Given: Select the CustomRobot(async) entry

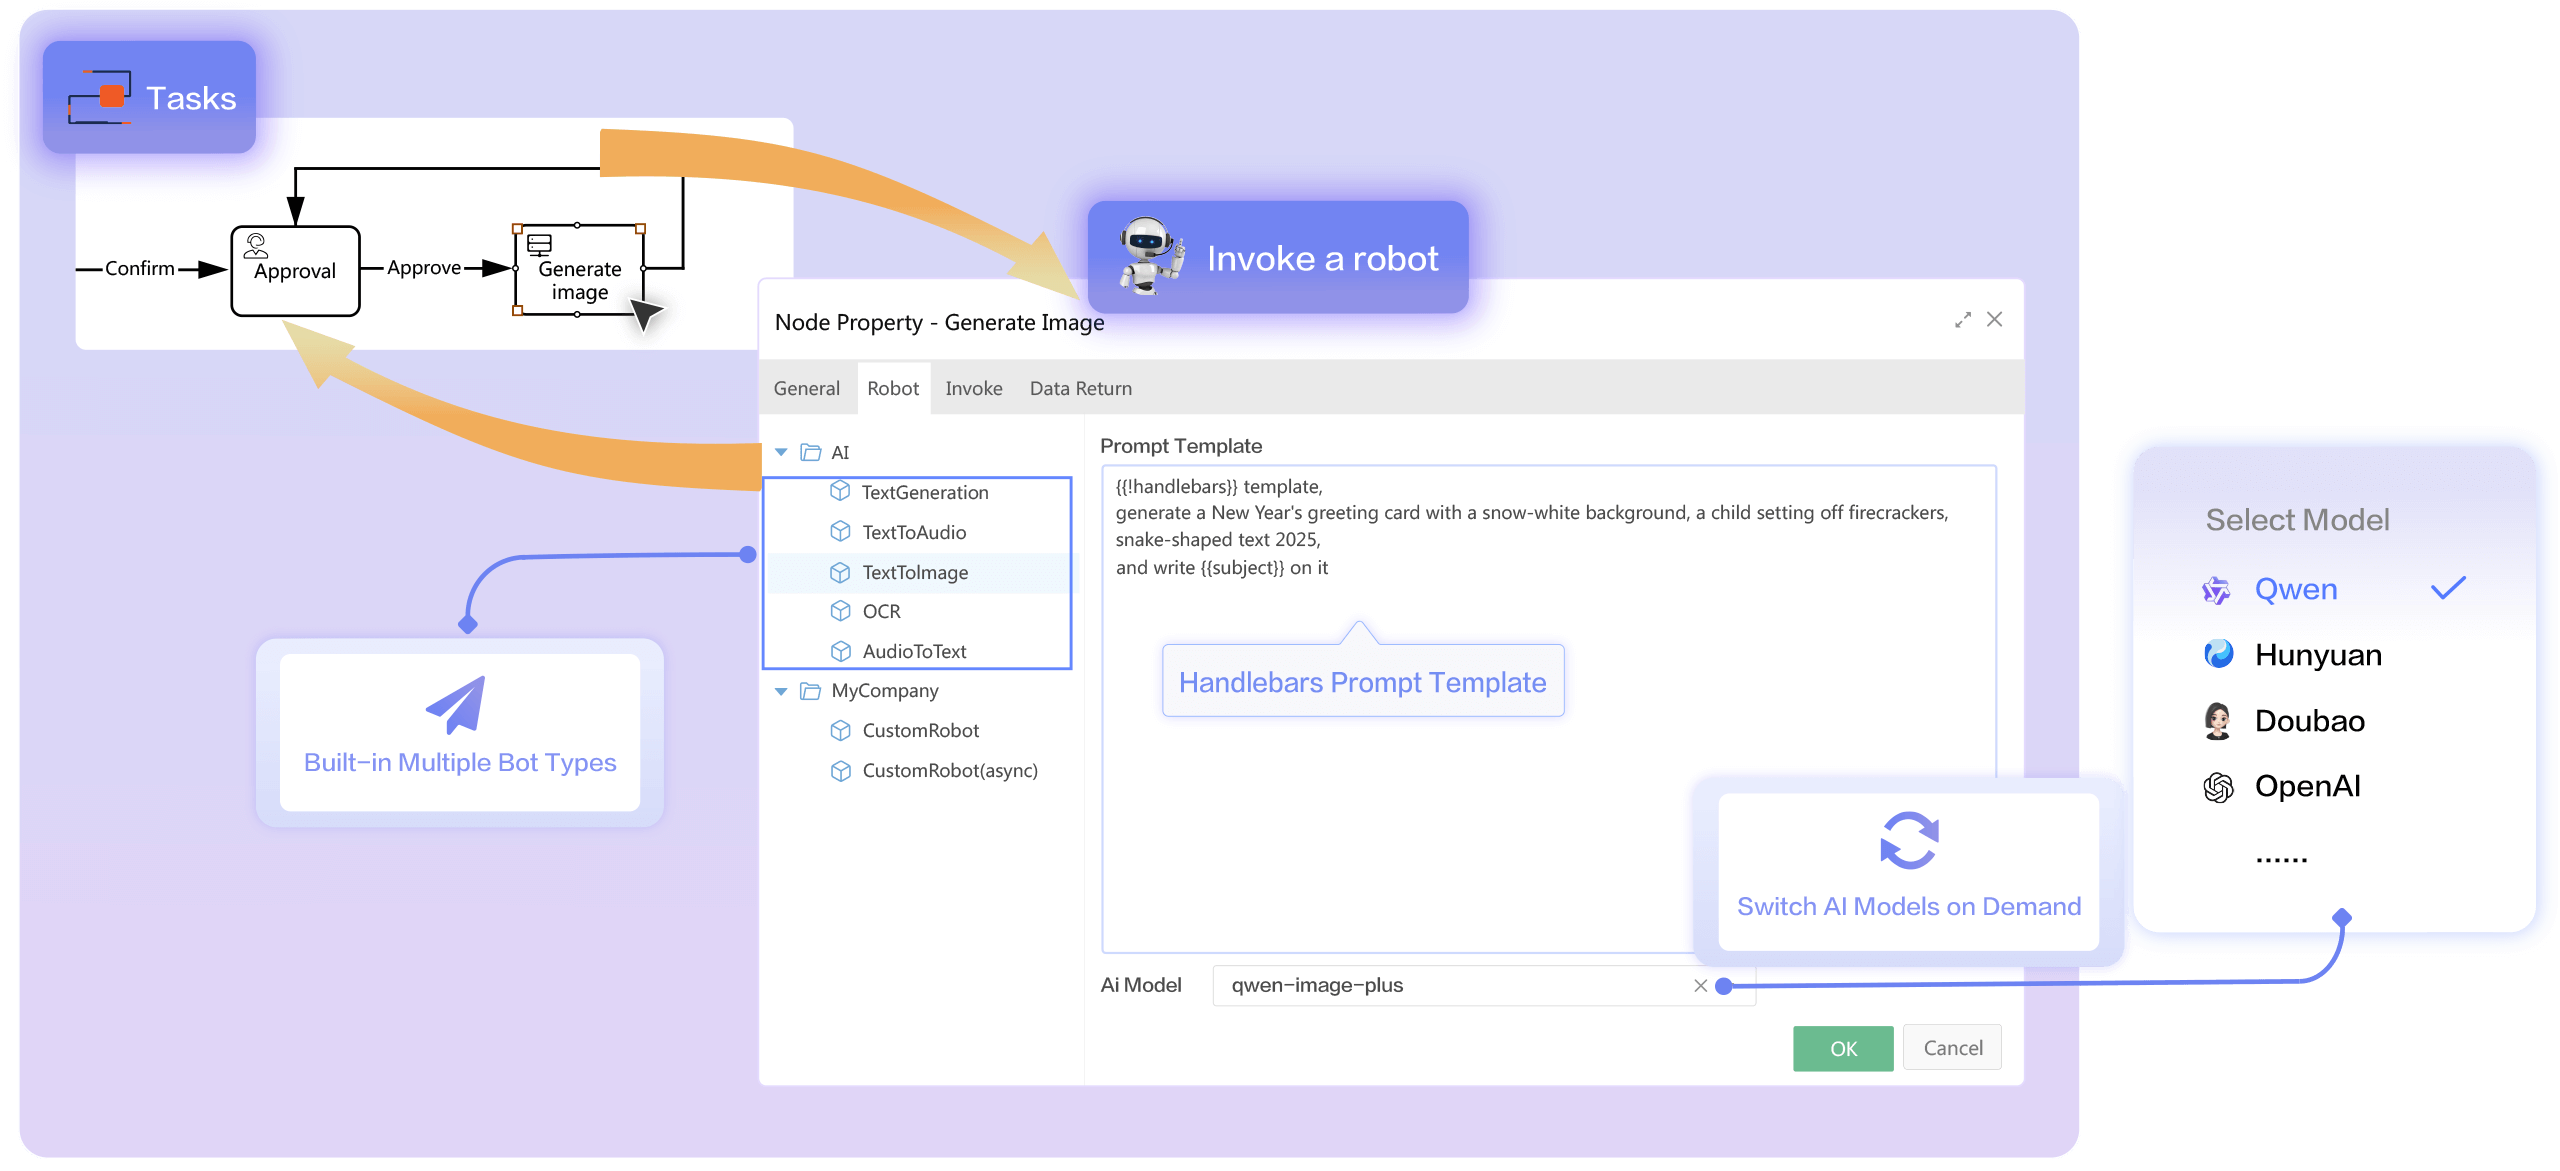Looking at the screenshot, I should [948, 770].
